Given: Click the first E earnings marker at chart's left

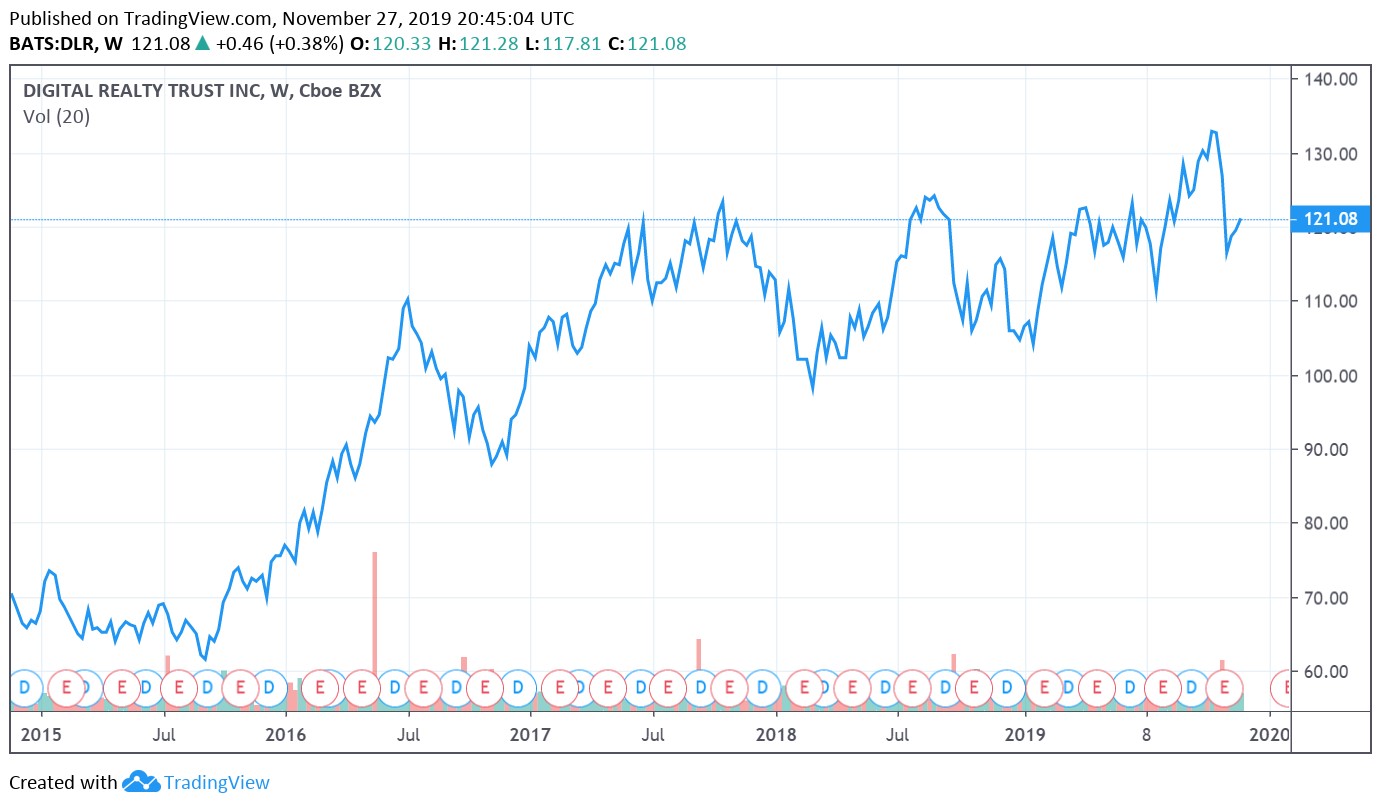Looking at the screenshot, I should click(x=66, y=688).
